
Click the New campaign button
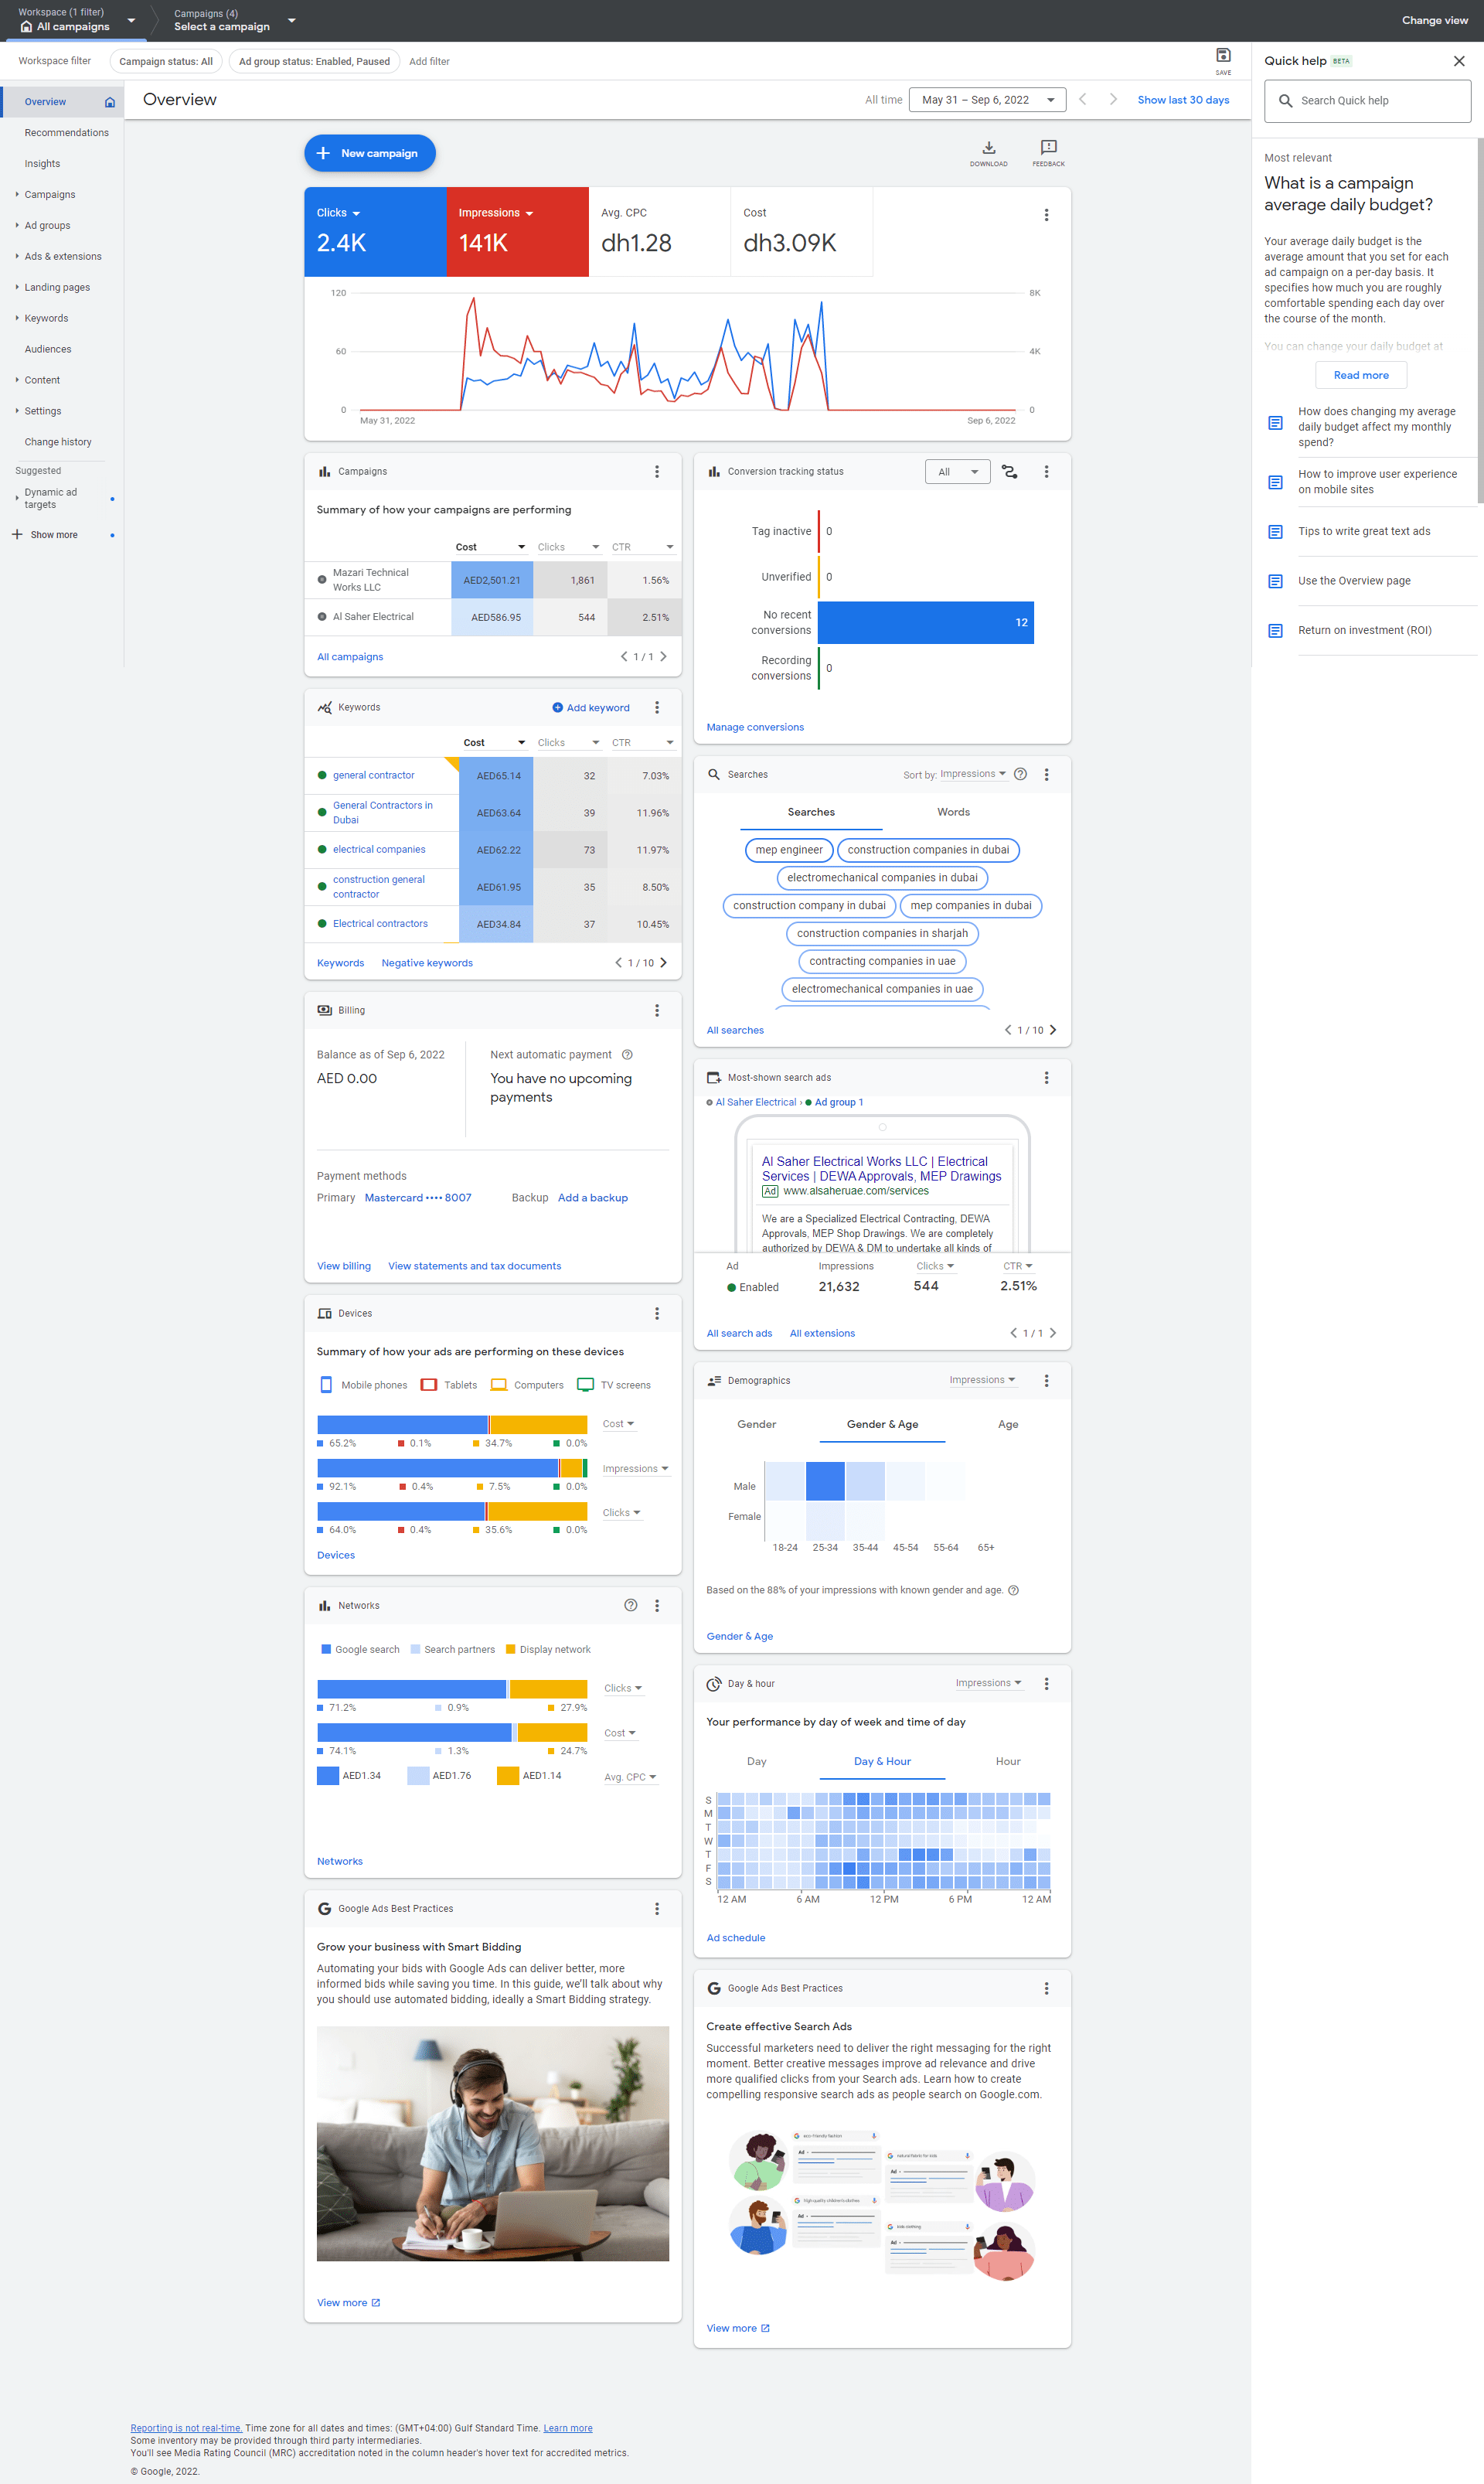tap(369, 153)
